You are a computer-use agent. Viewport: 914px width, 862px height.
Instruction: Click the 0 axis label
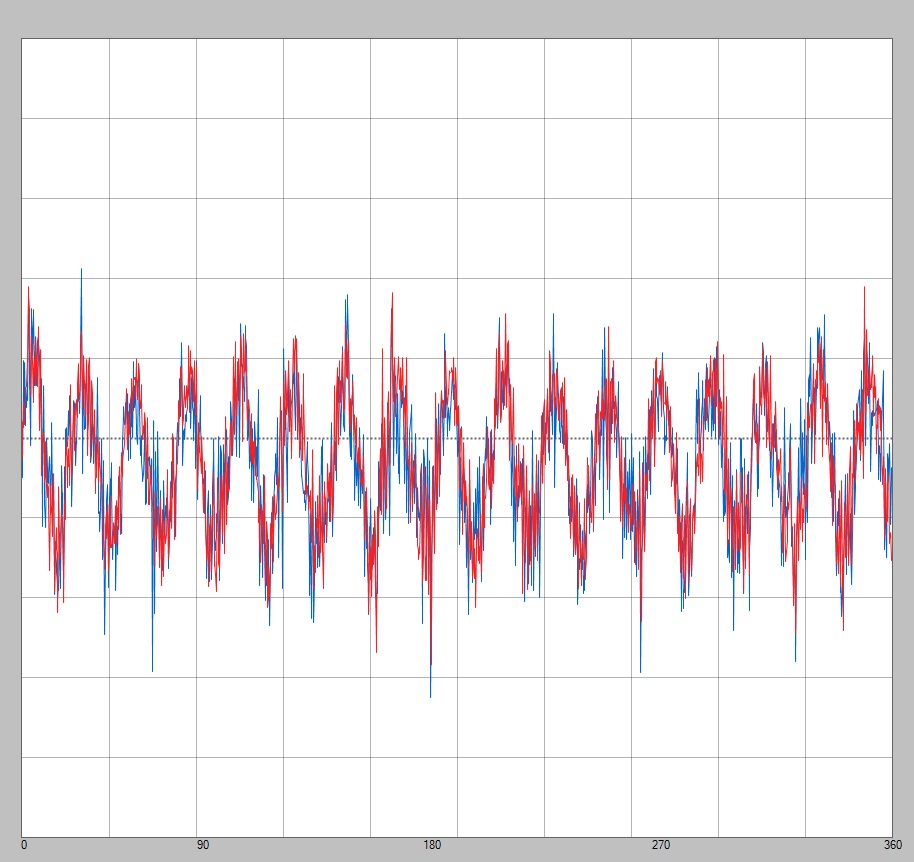24,845
